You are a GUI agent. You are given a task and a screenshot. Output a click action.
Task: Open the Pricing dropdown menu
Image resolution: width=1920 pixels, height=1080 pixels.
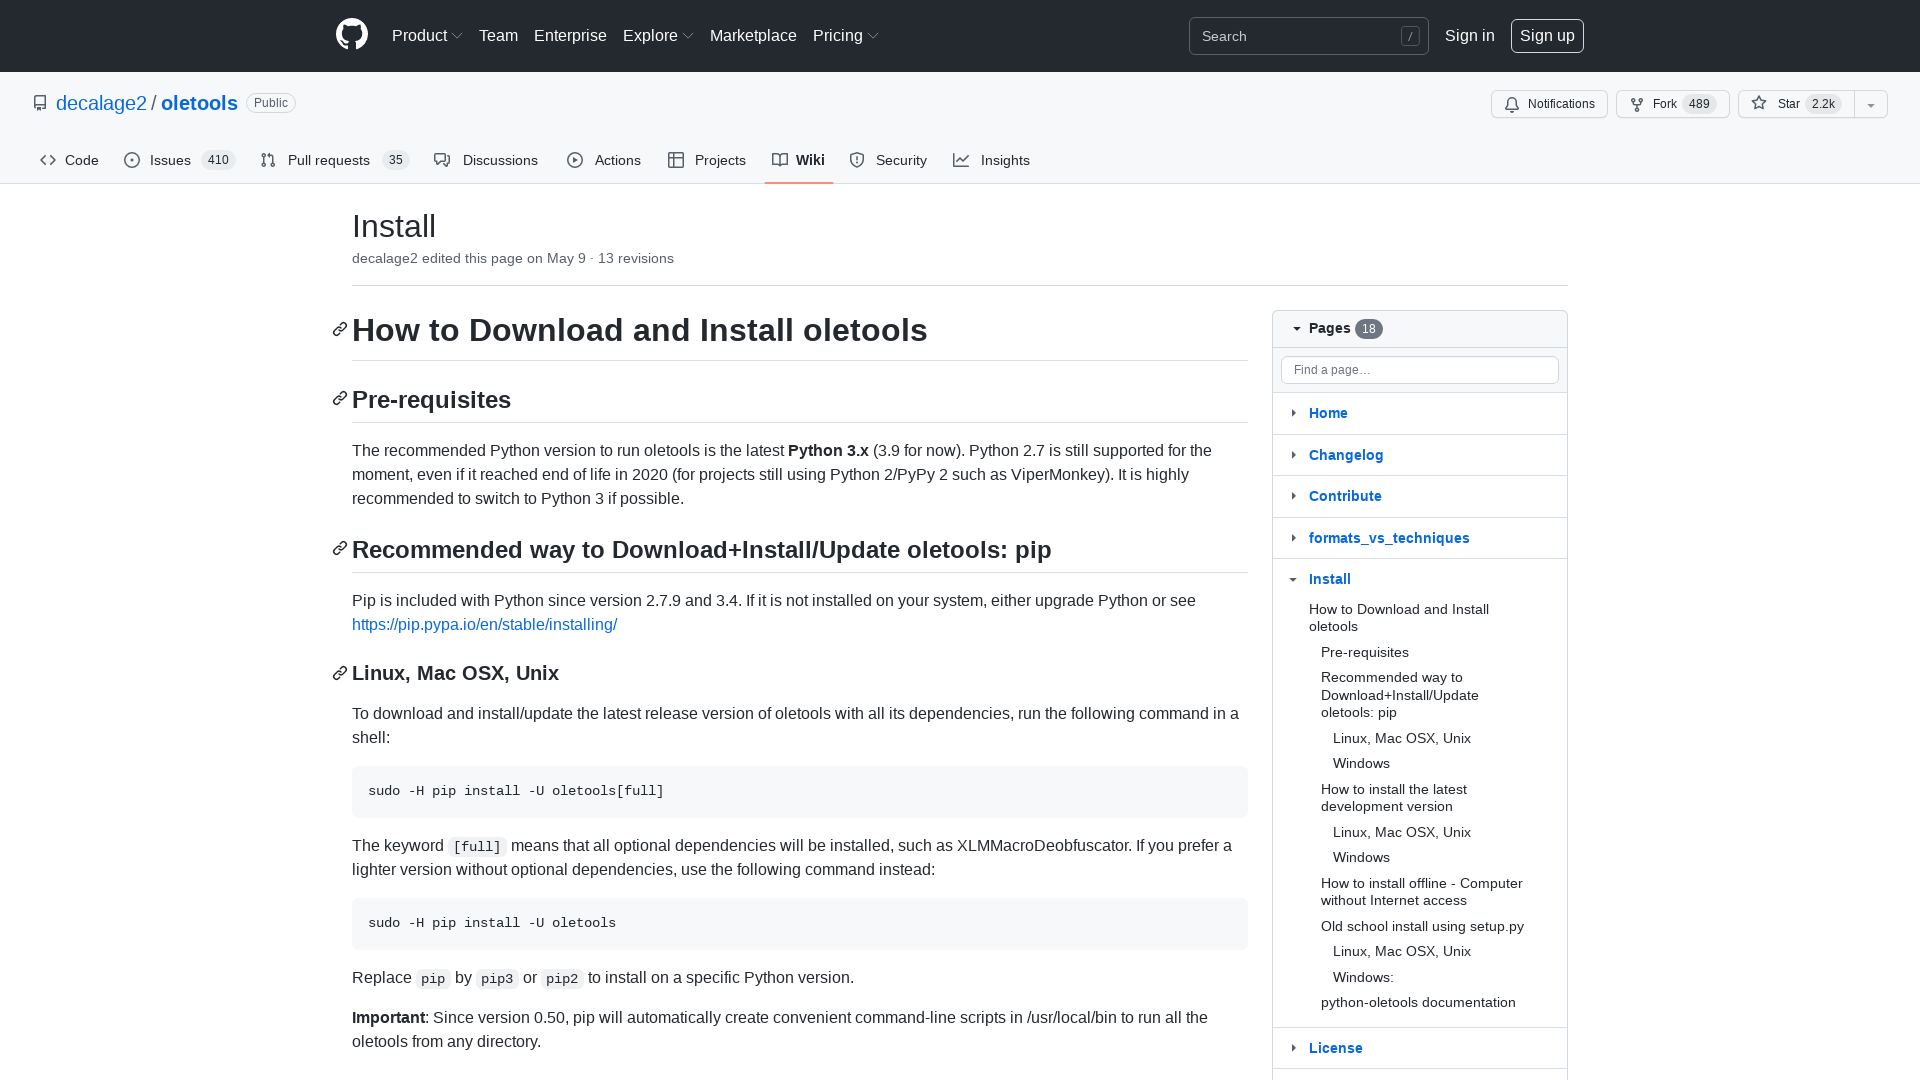846,35
